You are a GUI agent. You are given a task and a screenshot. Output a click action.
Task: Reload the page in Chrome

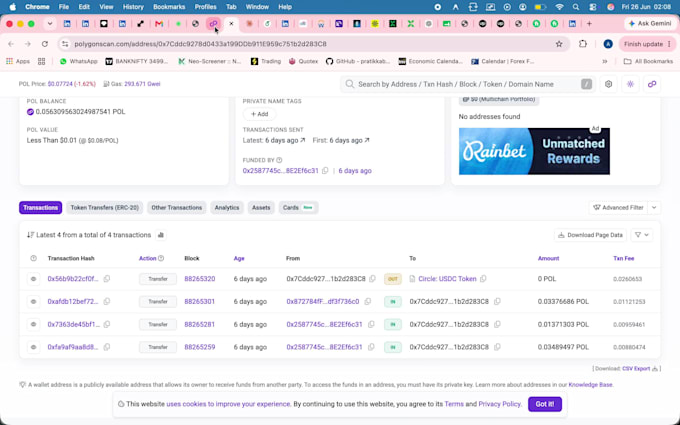(x=45, y=44)
